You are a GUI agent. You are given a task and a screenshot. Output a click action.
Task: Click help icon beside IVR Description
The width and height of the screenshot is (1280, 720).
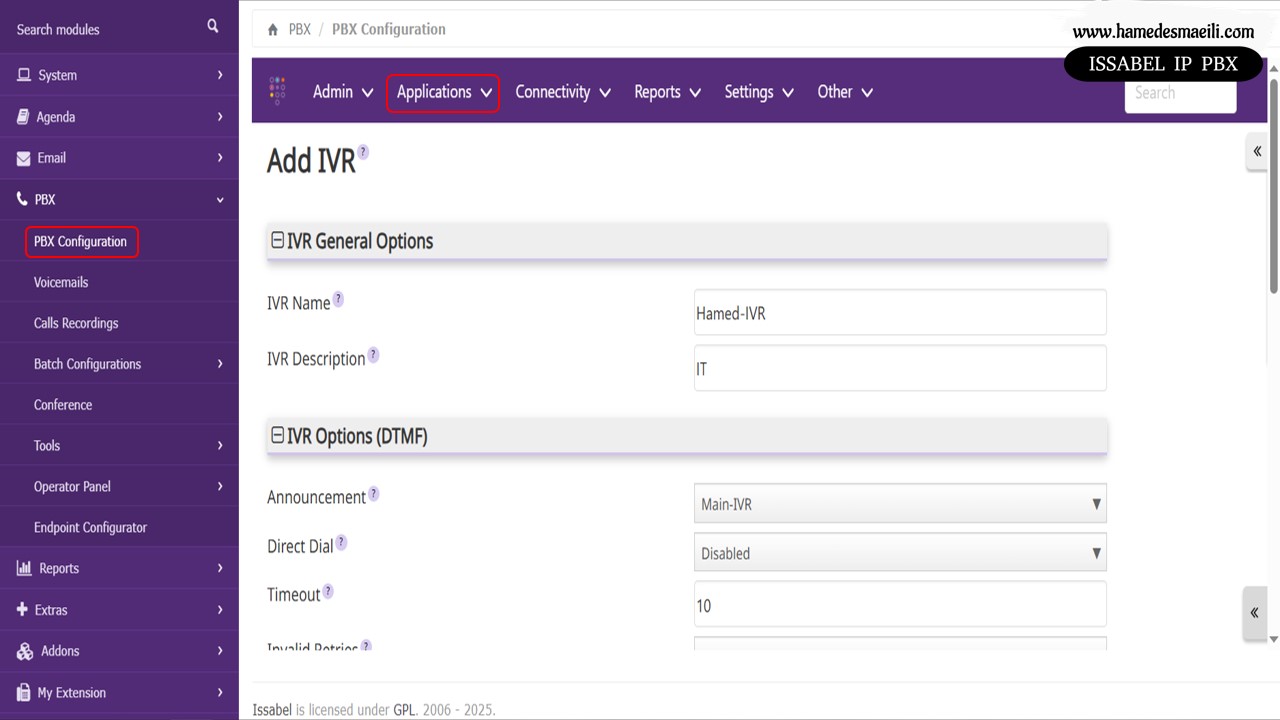pyautogui.click(x=373, y=355)
